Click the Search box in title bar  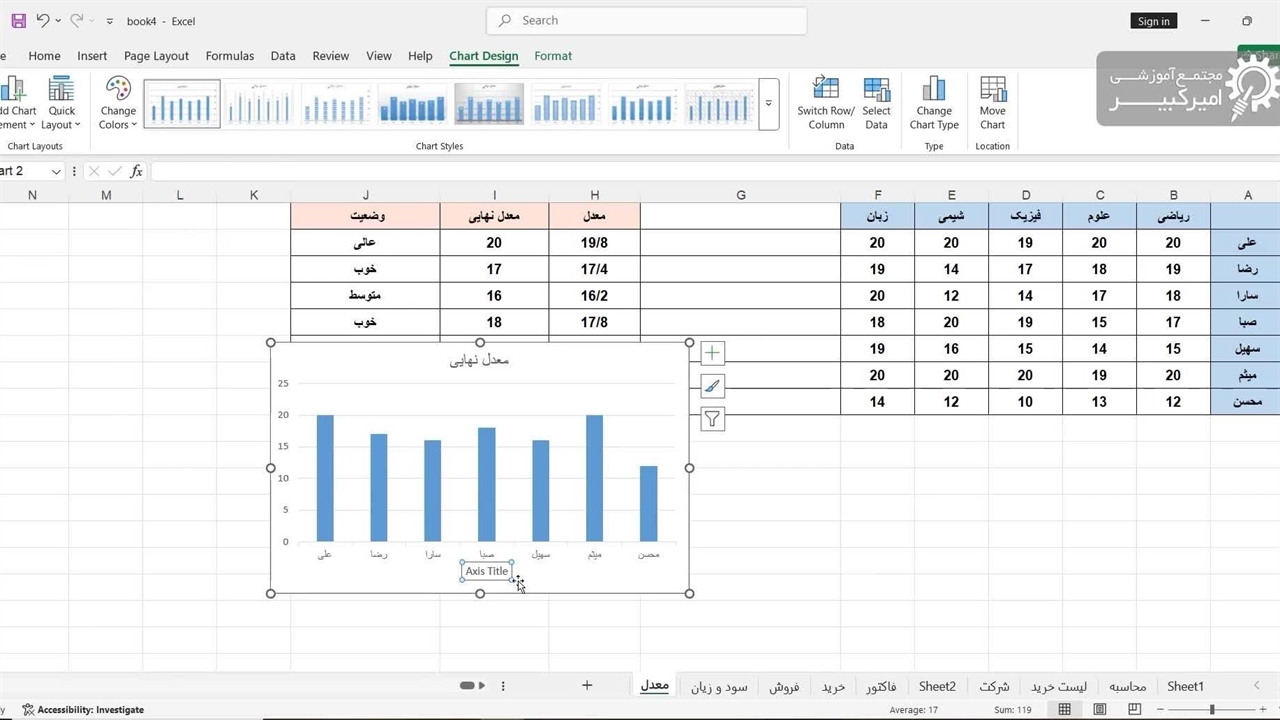(x=646, y=20)
